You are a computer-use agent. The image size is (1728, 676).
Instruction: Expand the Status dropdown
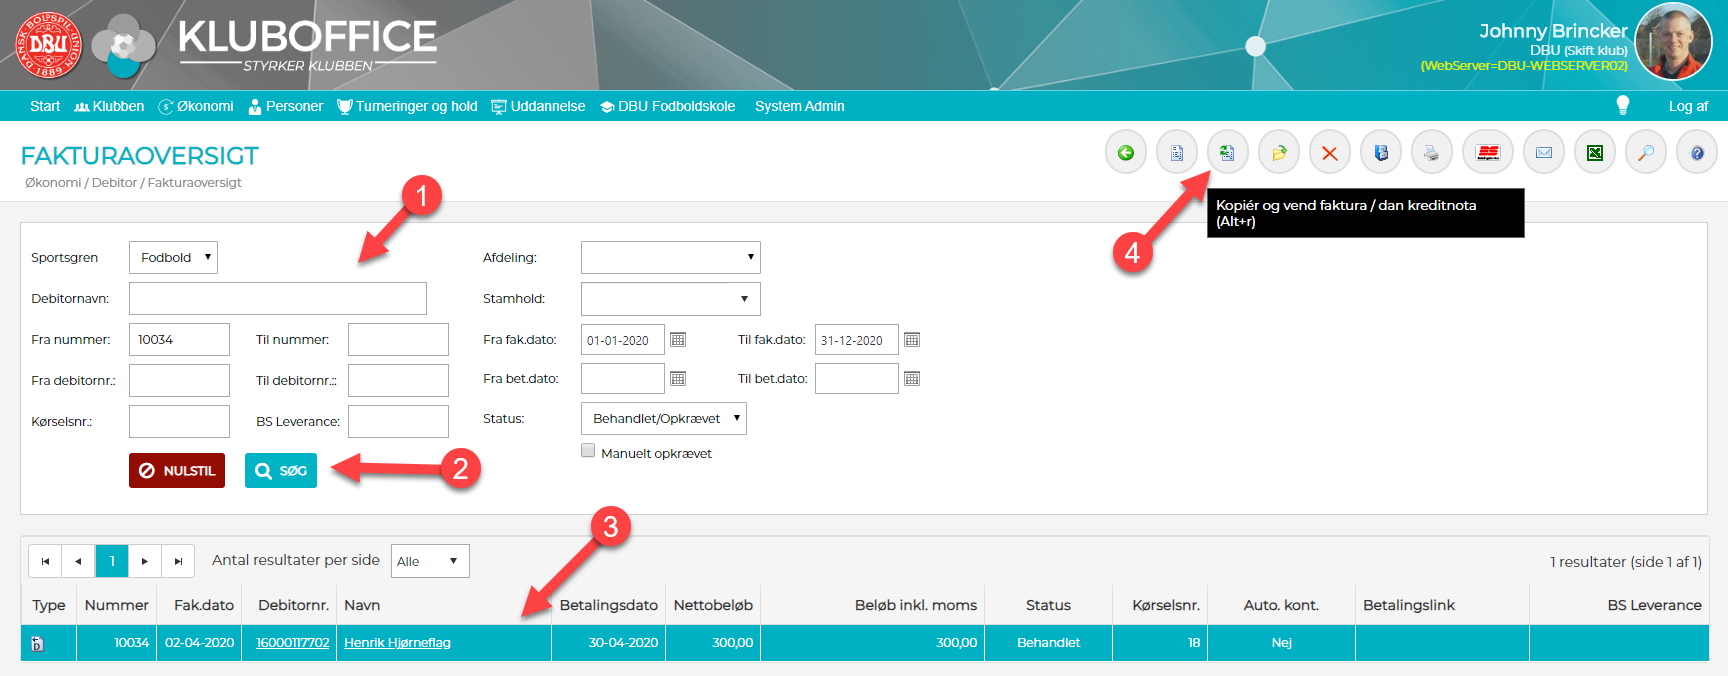pyautogui.click(x=663, y=419)
